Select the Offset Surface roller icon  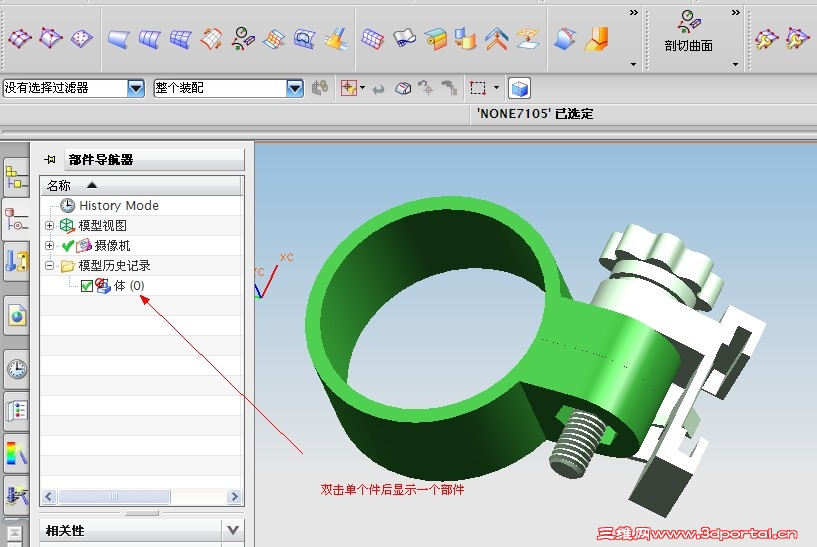tap(435, 39)
